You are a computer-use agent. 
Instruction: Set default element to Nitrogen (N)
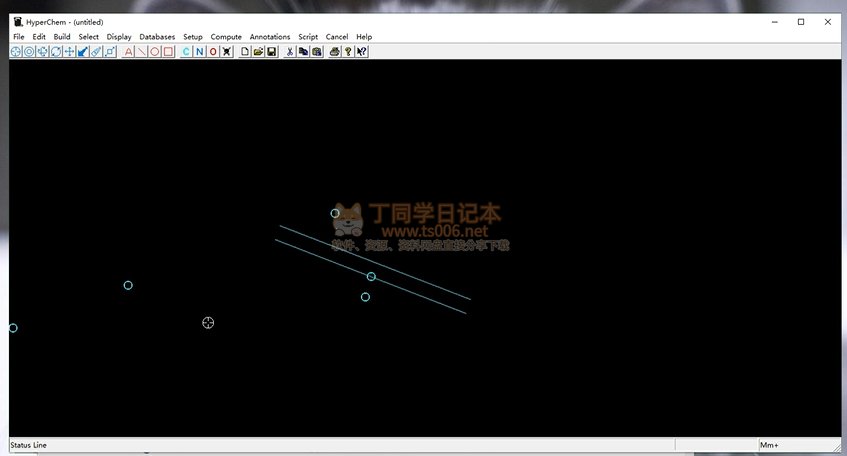click(x=199, y=51)
